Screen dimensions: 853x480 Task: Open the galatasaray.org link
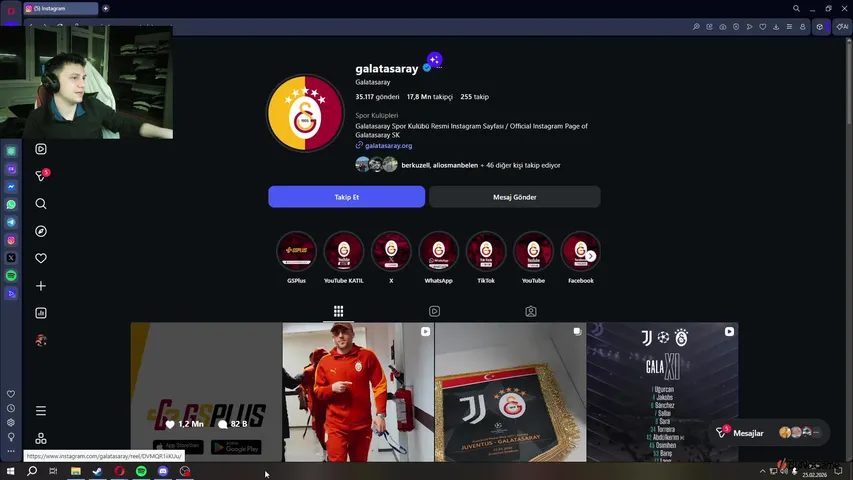coord(388,145)
